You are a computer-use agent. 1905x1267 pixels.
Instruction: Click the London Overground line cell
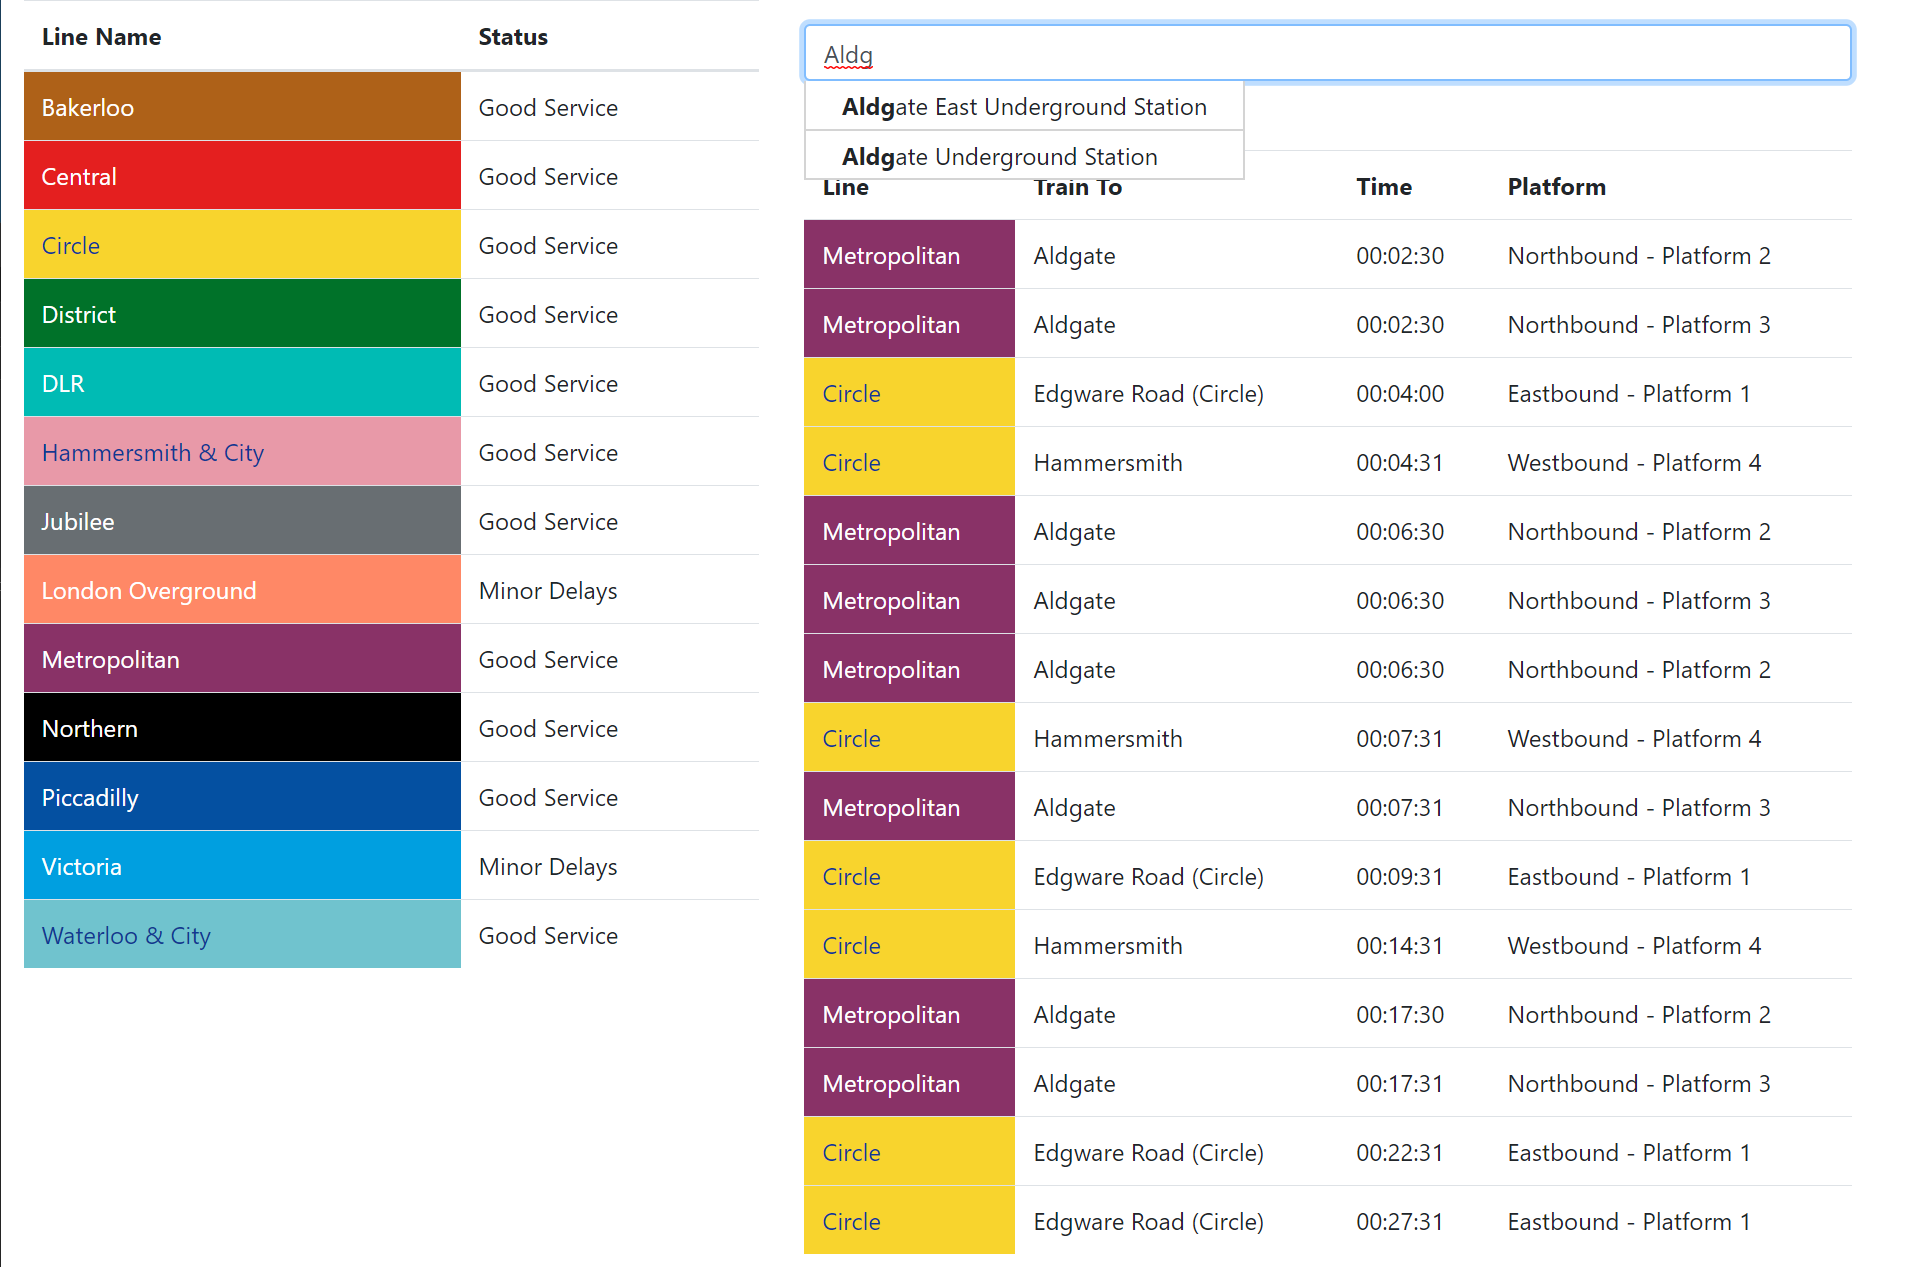tap(242, 590)
